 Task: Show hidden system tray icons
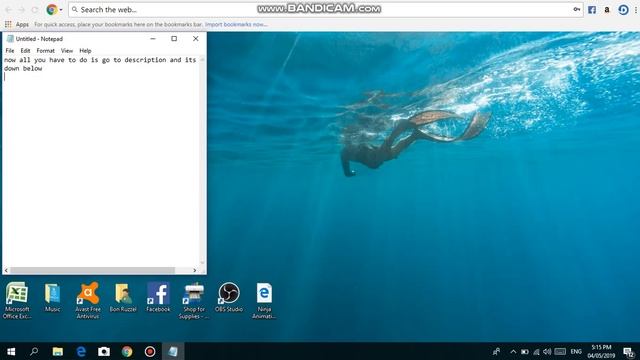(x=513, y=351)
